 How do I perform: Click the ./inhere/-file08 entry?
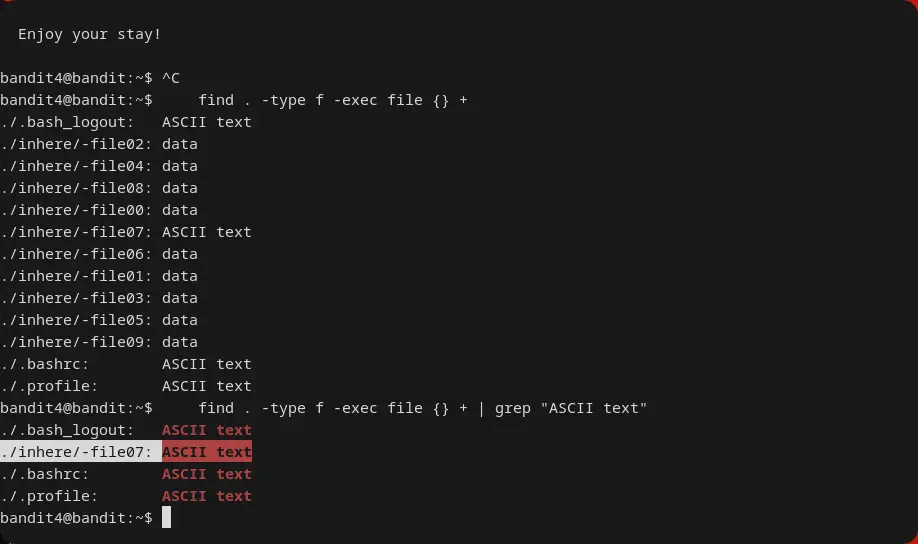[x=99, y=188]
